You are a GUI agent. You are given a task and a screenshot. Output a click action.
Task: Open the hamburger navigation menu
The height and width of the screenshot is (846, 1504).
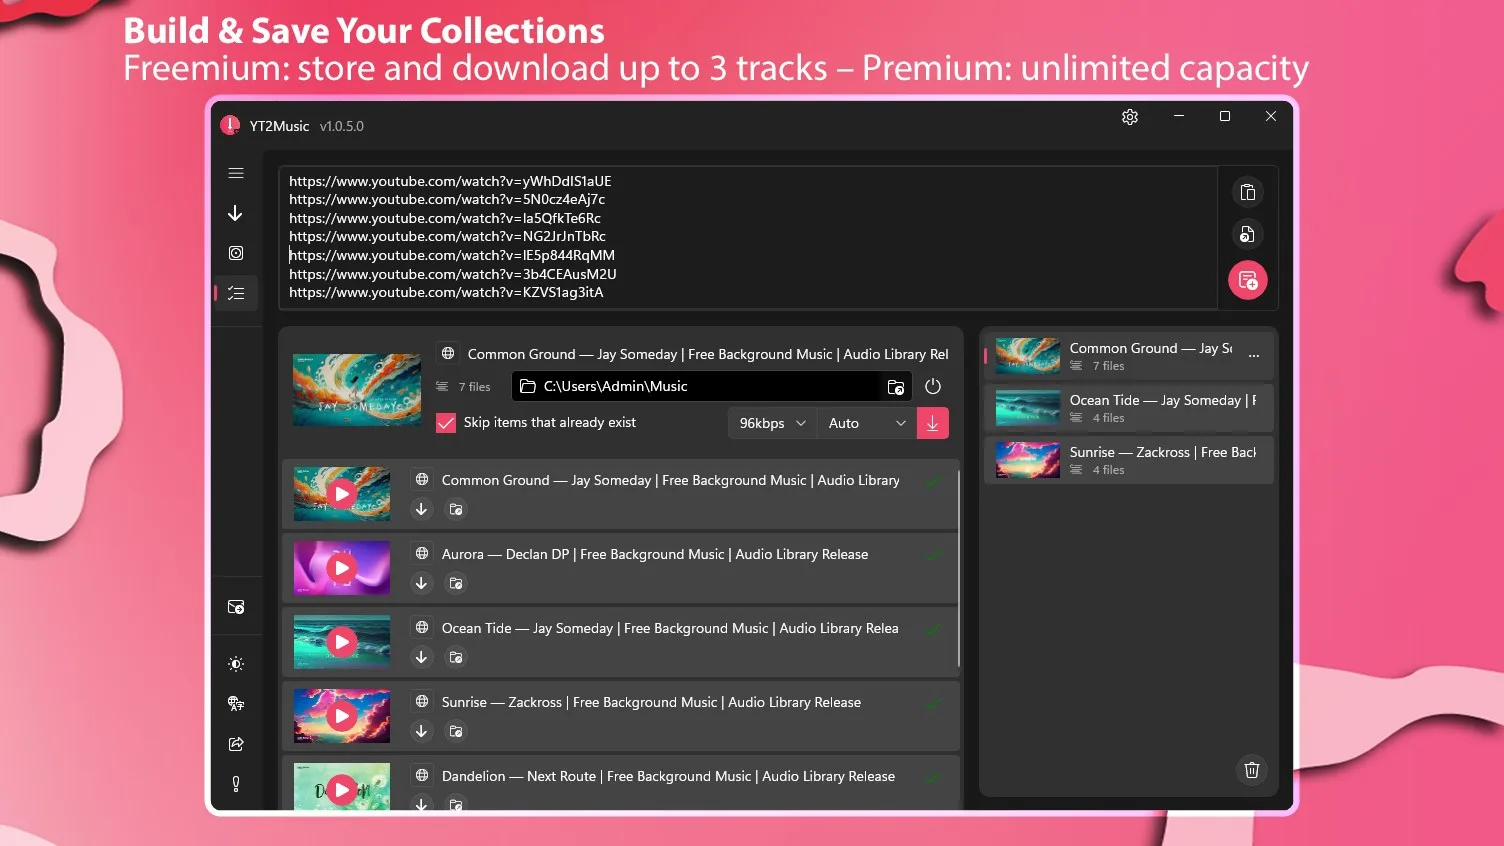coord(236,173)
